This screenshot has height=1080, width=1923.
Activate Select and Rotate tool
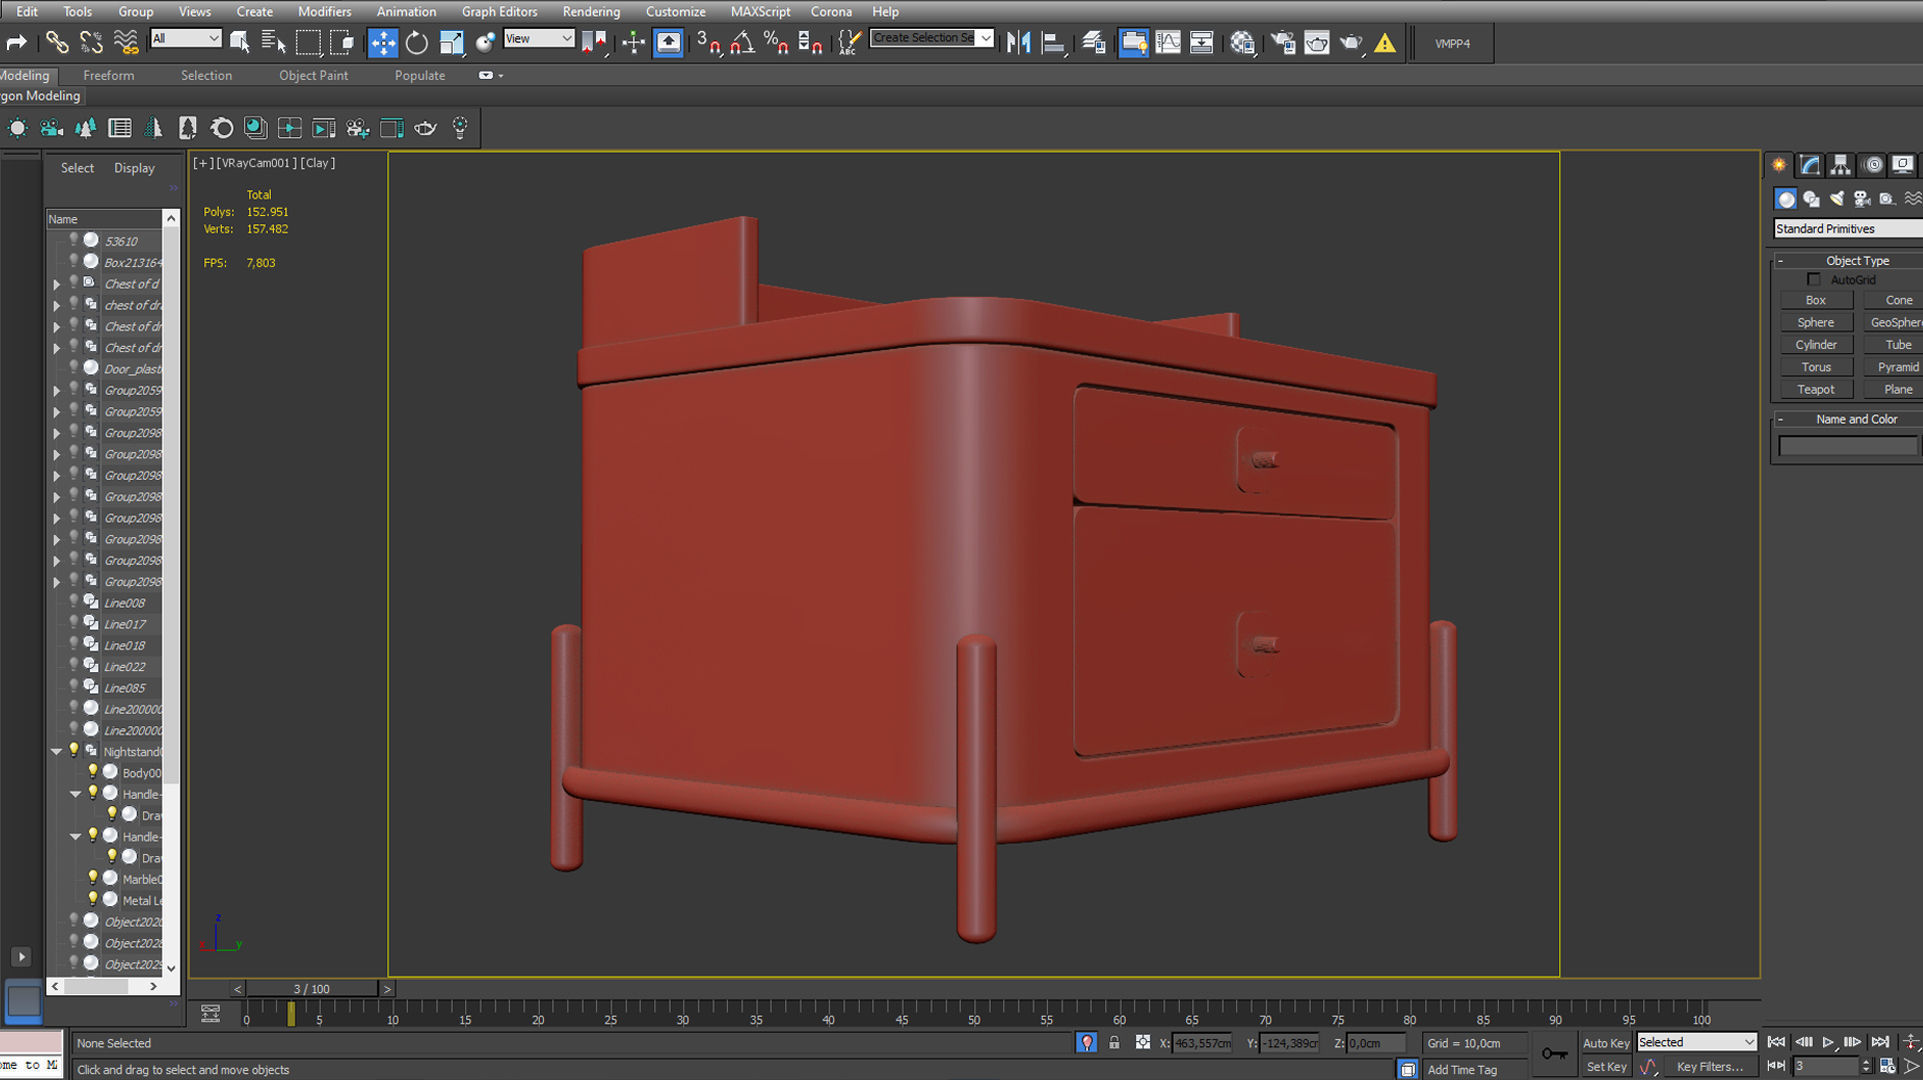pyautogui.click(x=417, y=43)
